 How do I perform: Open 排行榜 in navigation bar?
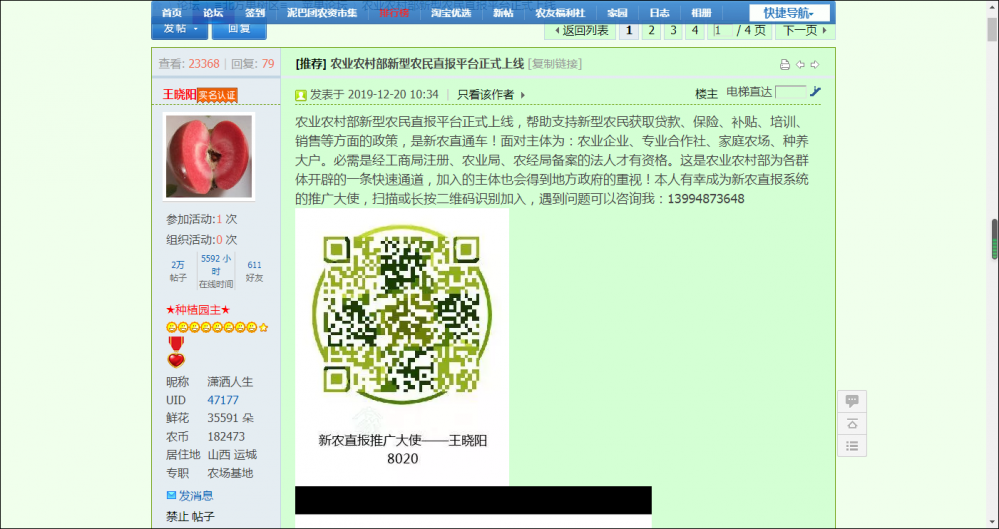394,13
